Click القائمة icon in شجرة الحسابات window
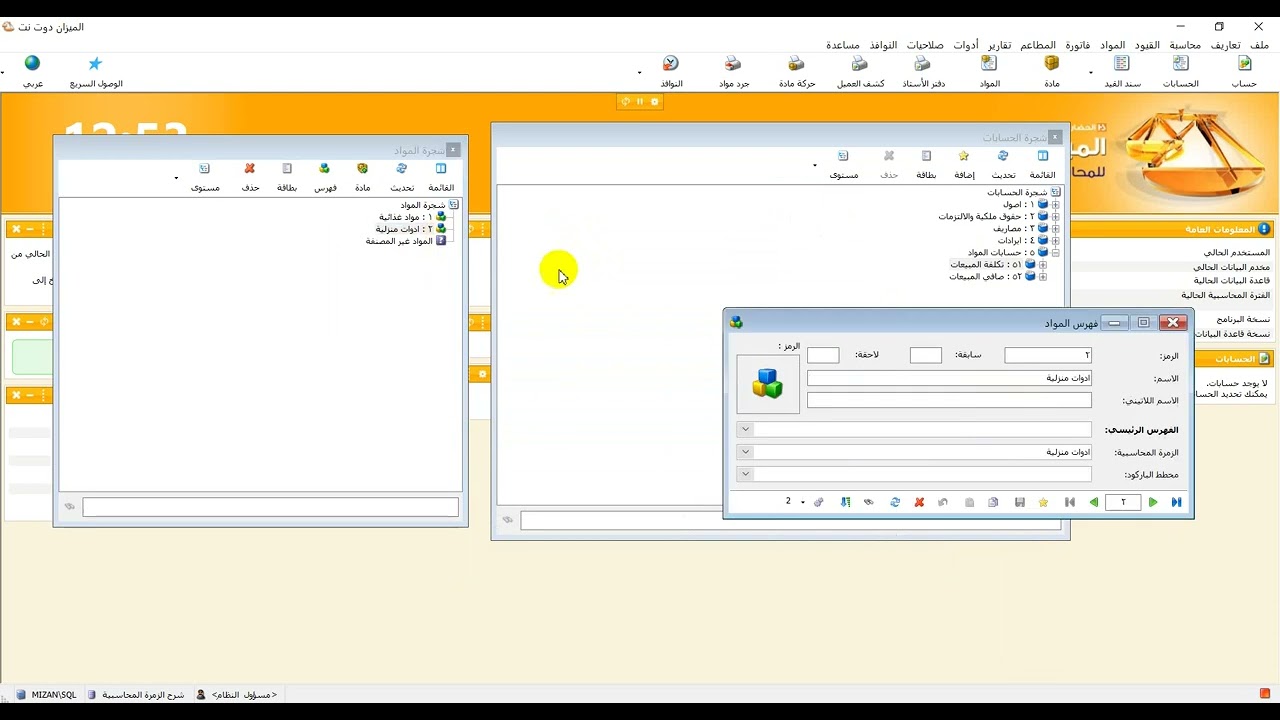 click(x=1043, y=166)
